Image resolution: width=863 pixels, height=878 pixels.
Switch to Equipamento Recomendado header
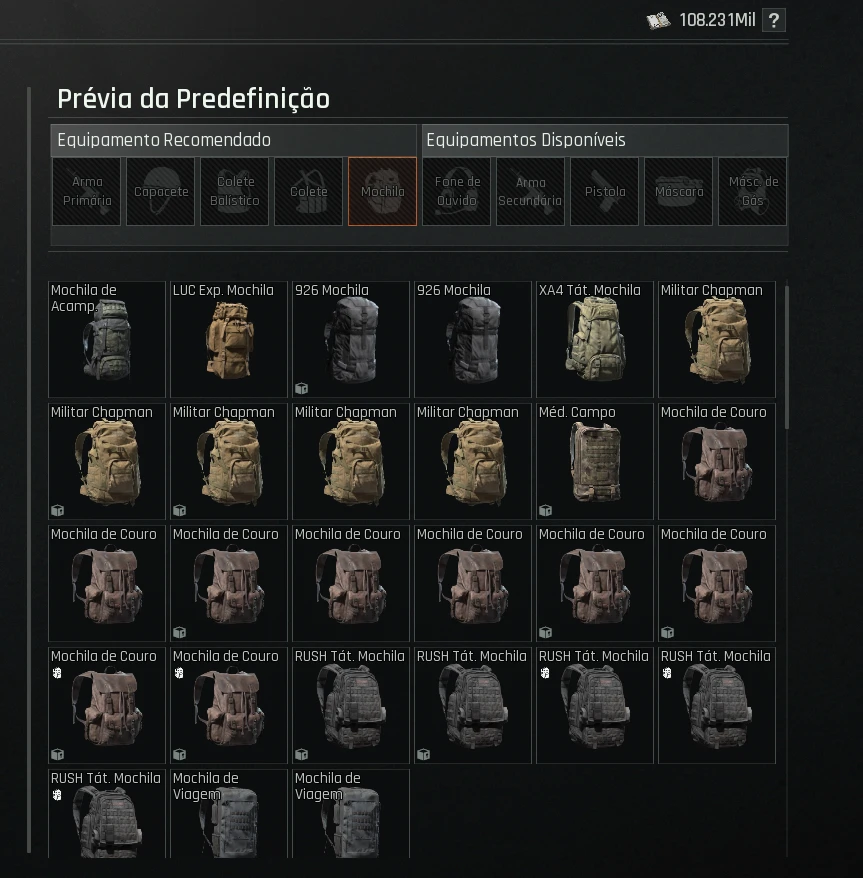point(234,140)
